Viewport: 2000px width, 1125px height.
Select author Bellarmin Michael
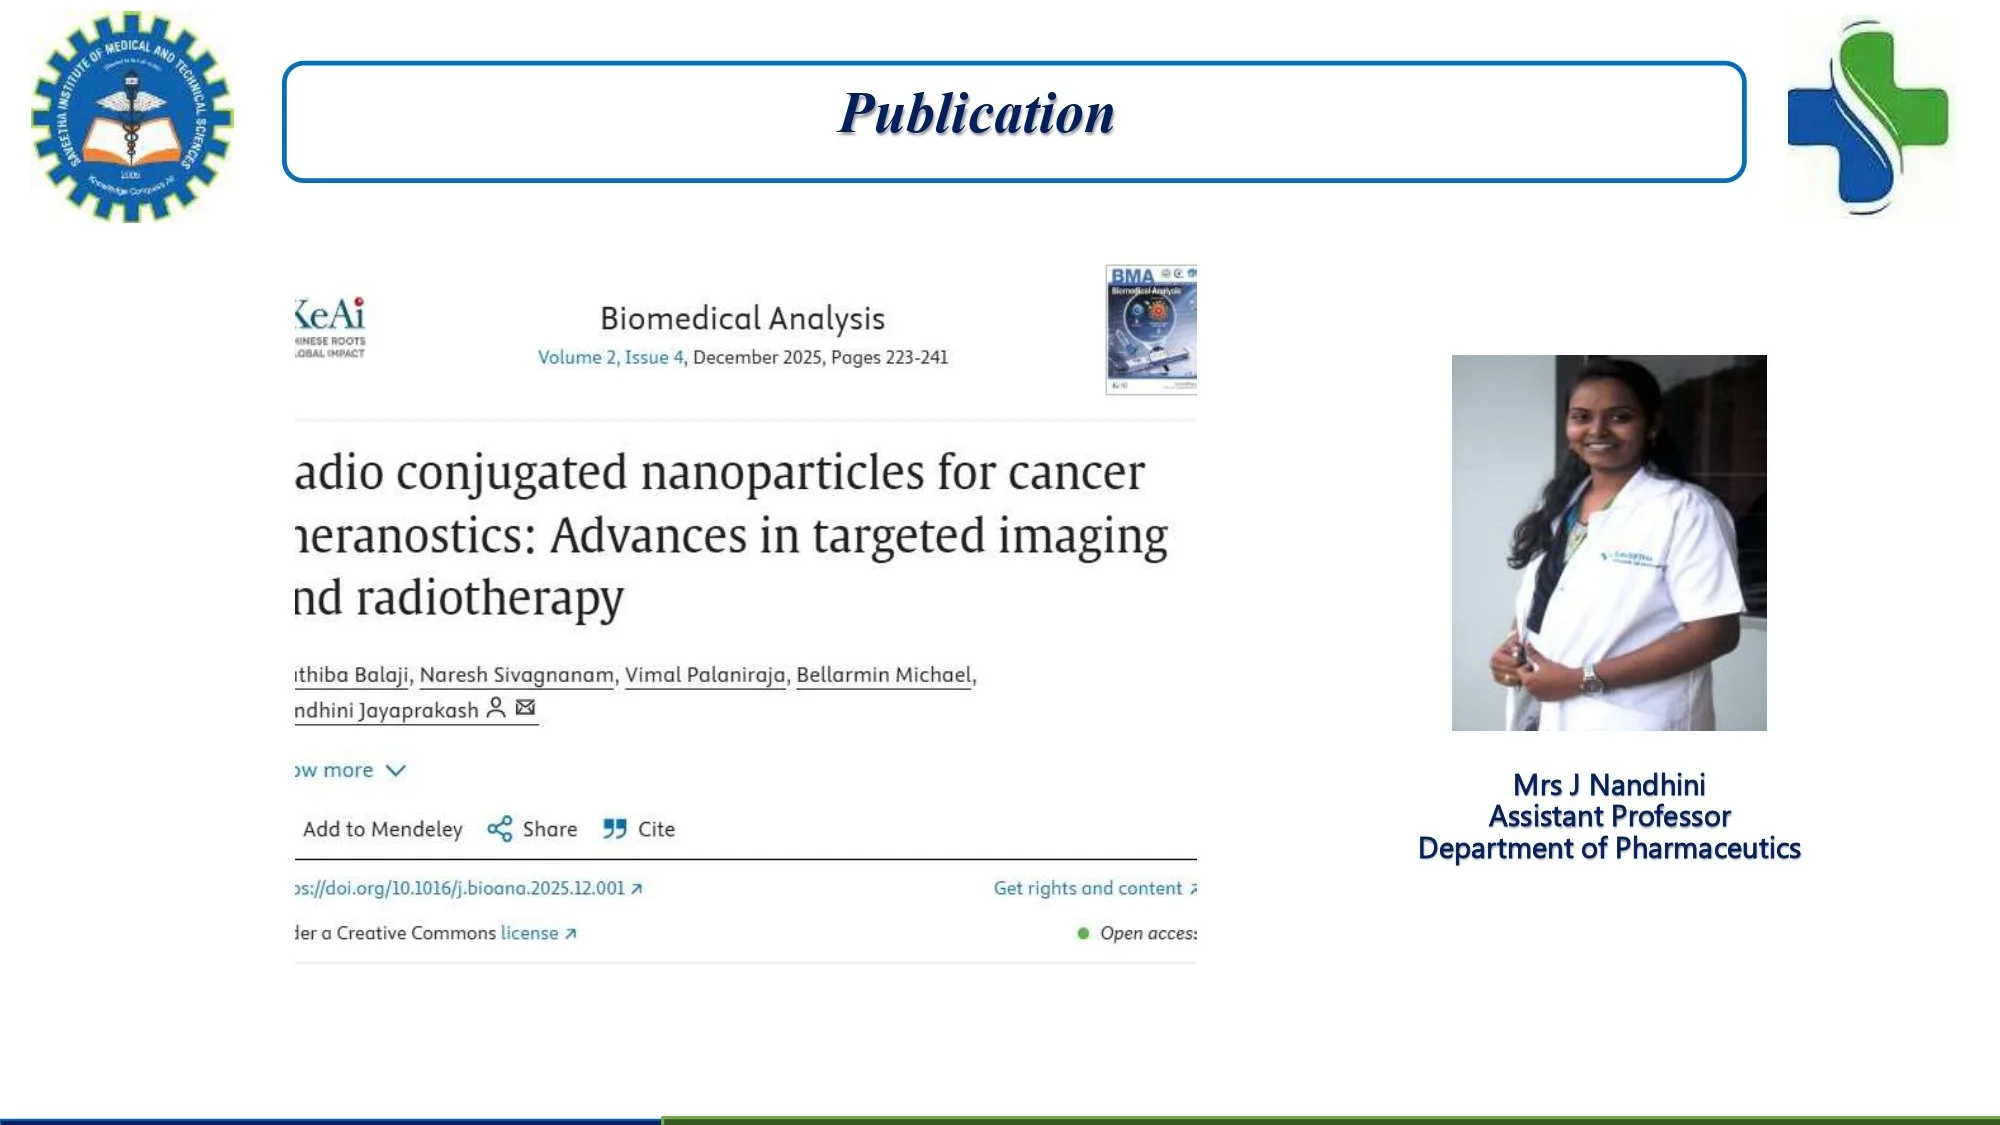click(x=884, y=675)
